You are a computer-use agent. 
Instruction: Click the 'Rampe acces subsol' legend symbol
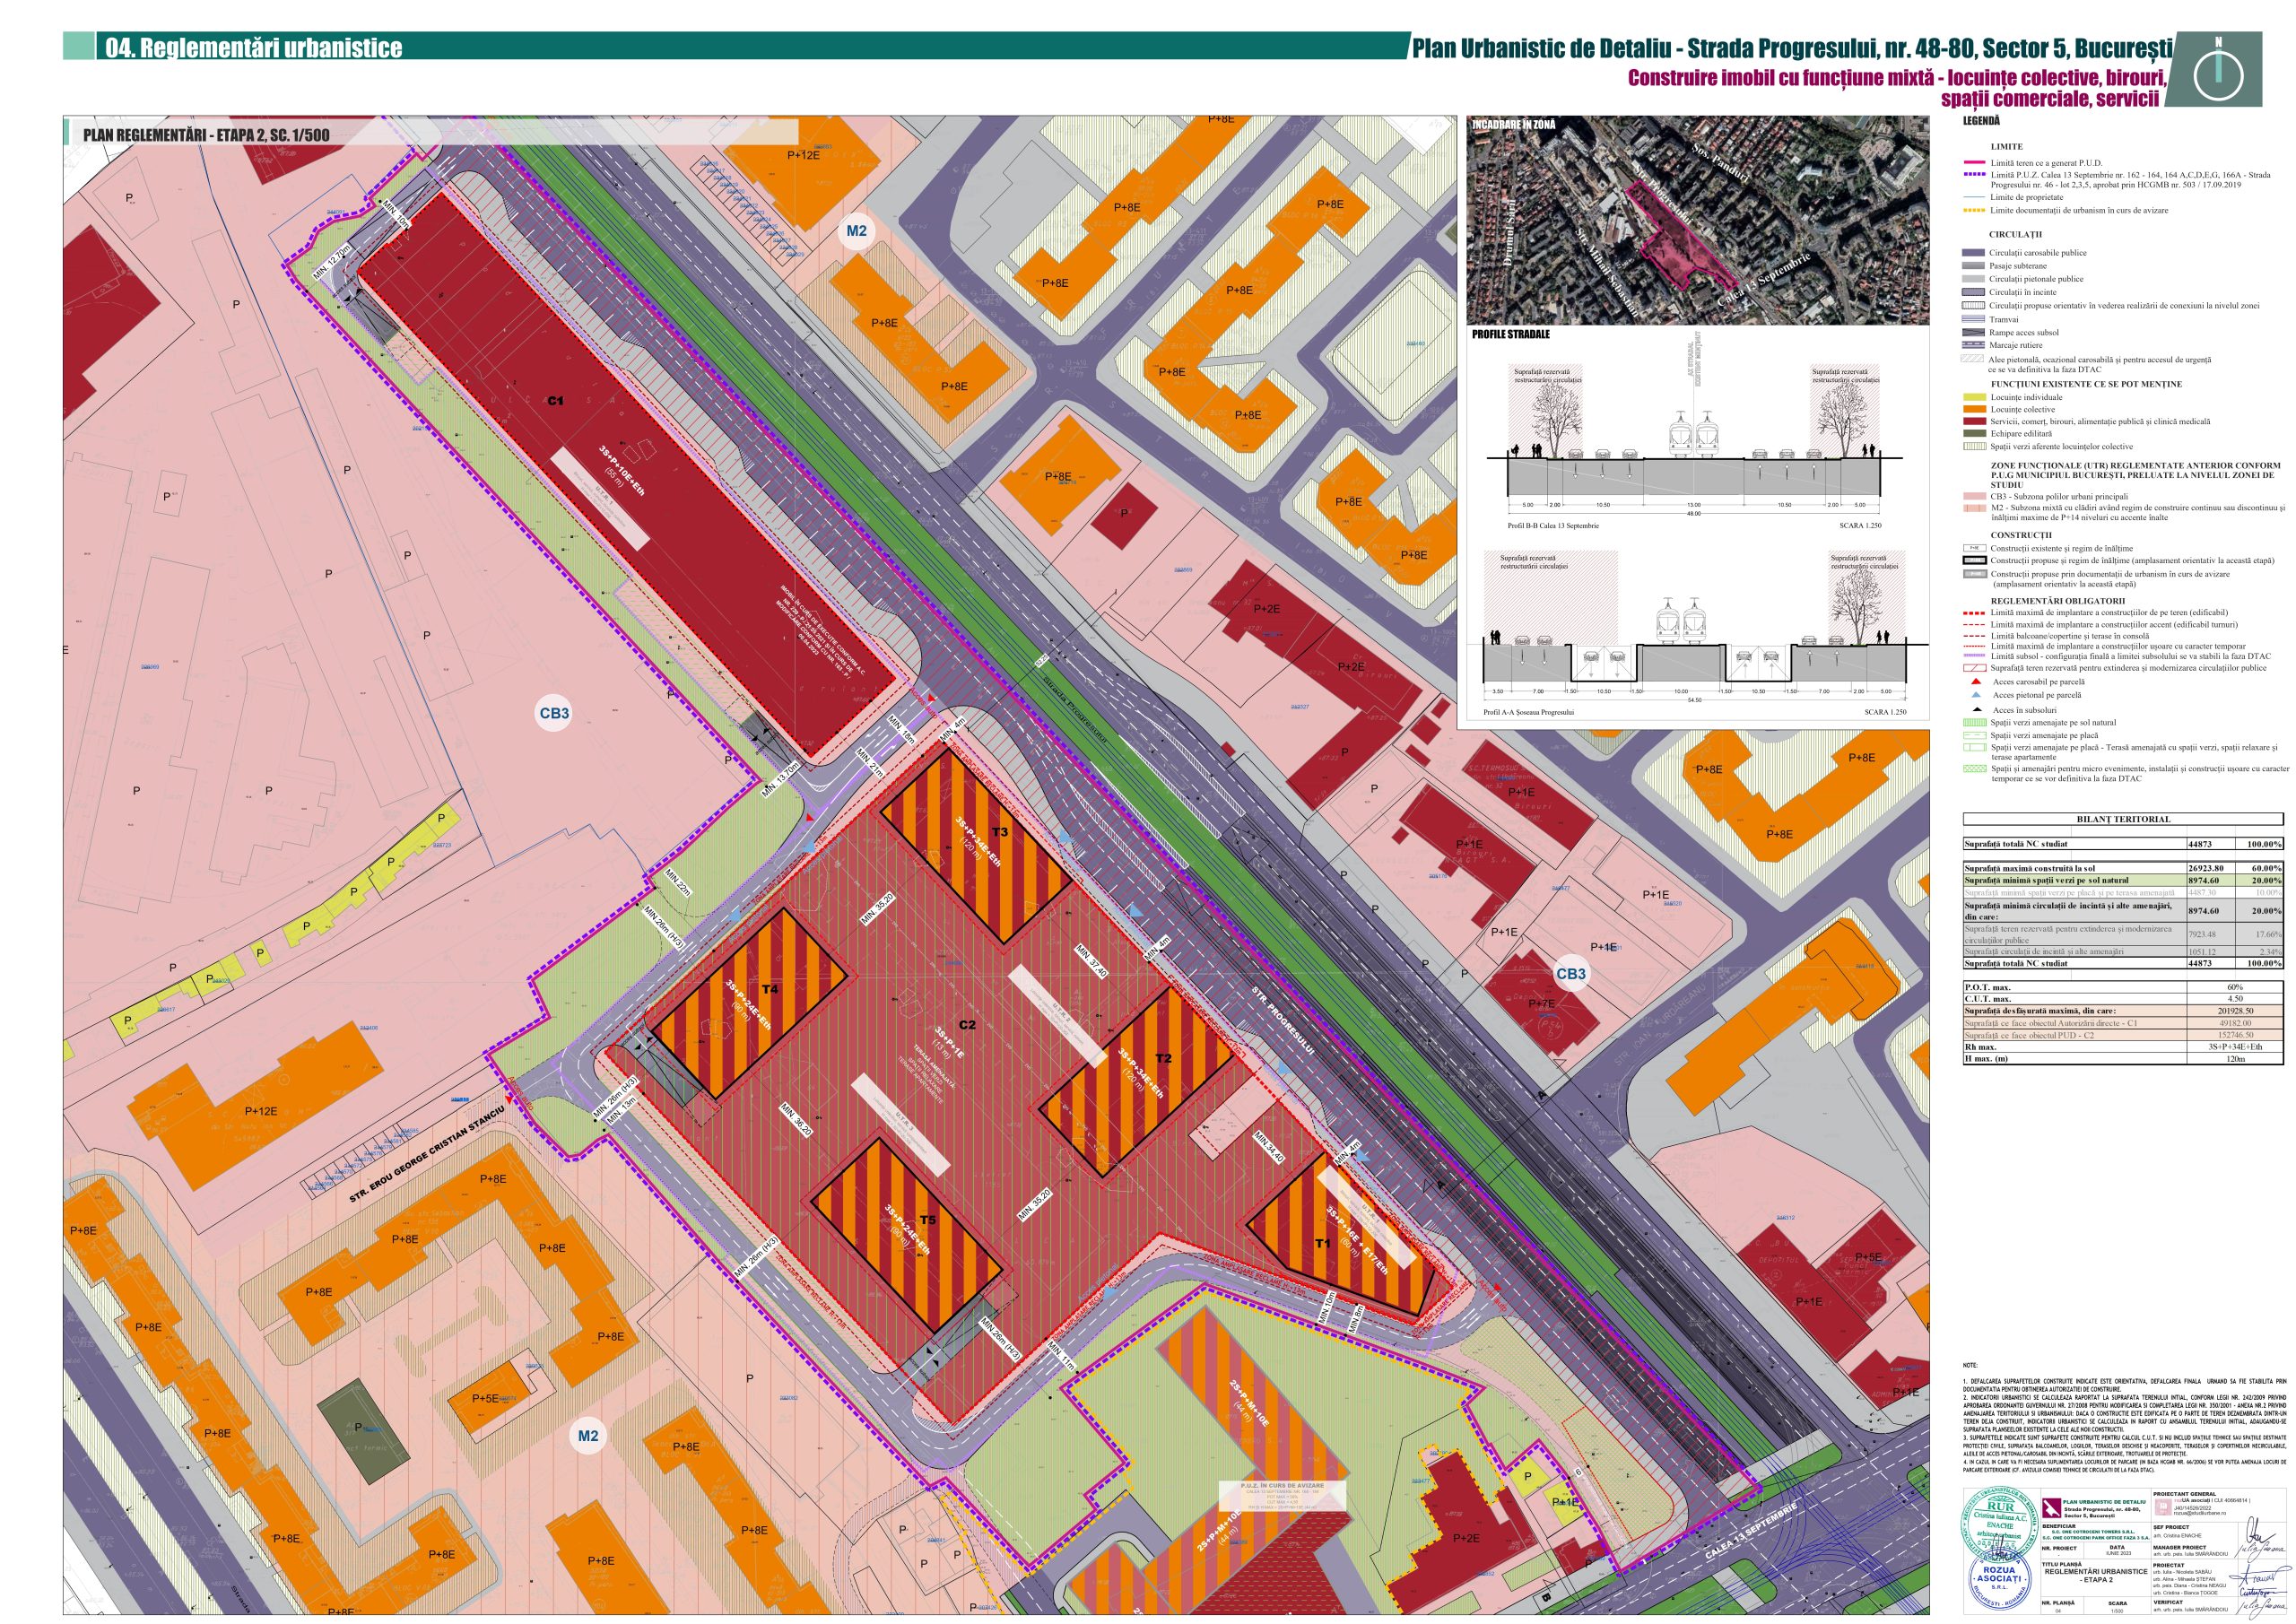click(1973, 332)
